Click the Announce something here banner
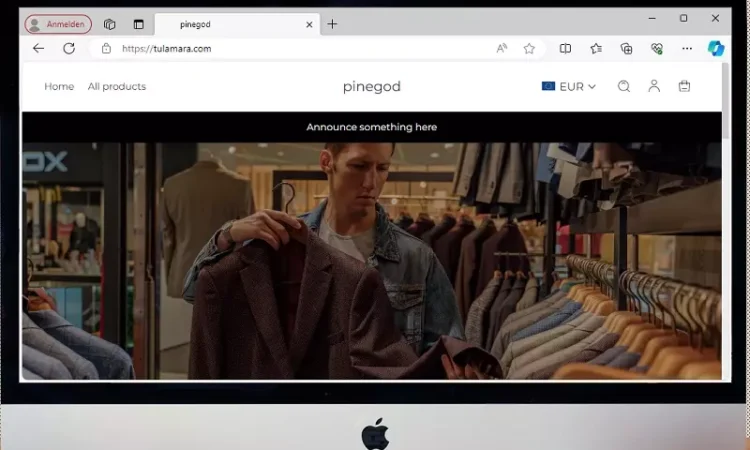 pos(372,127)
